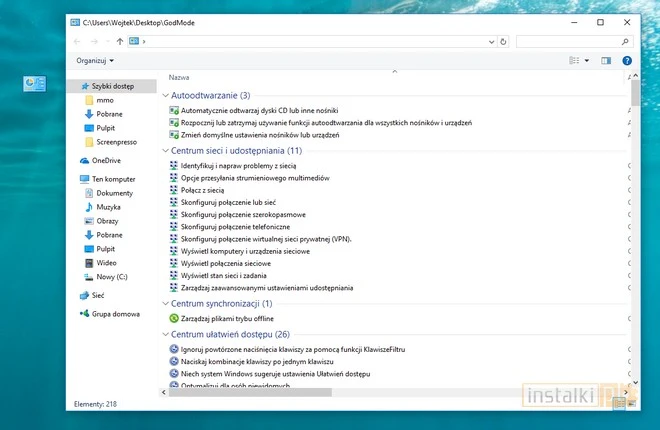Open Nowy (C:) drive in sidebar
The width and height of the screenshot is (660, 430).
tap(111, 276)
